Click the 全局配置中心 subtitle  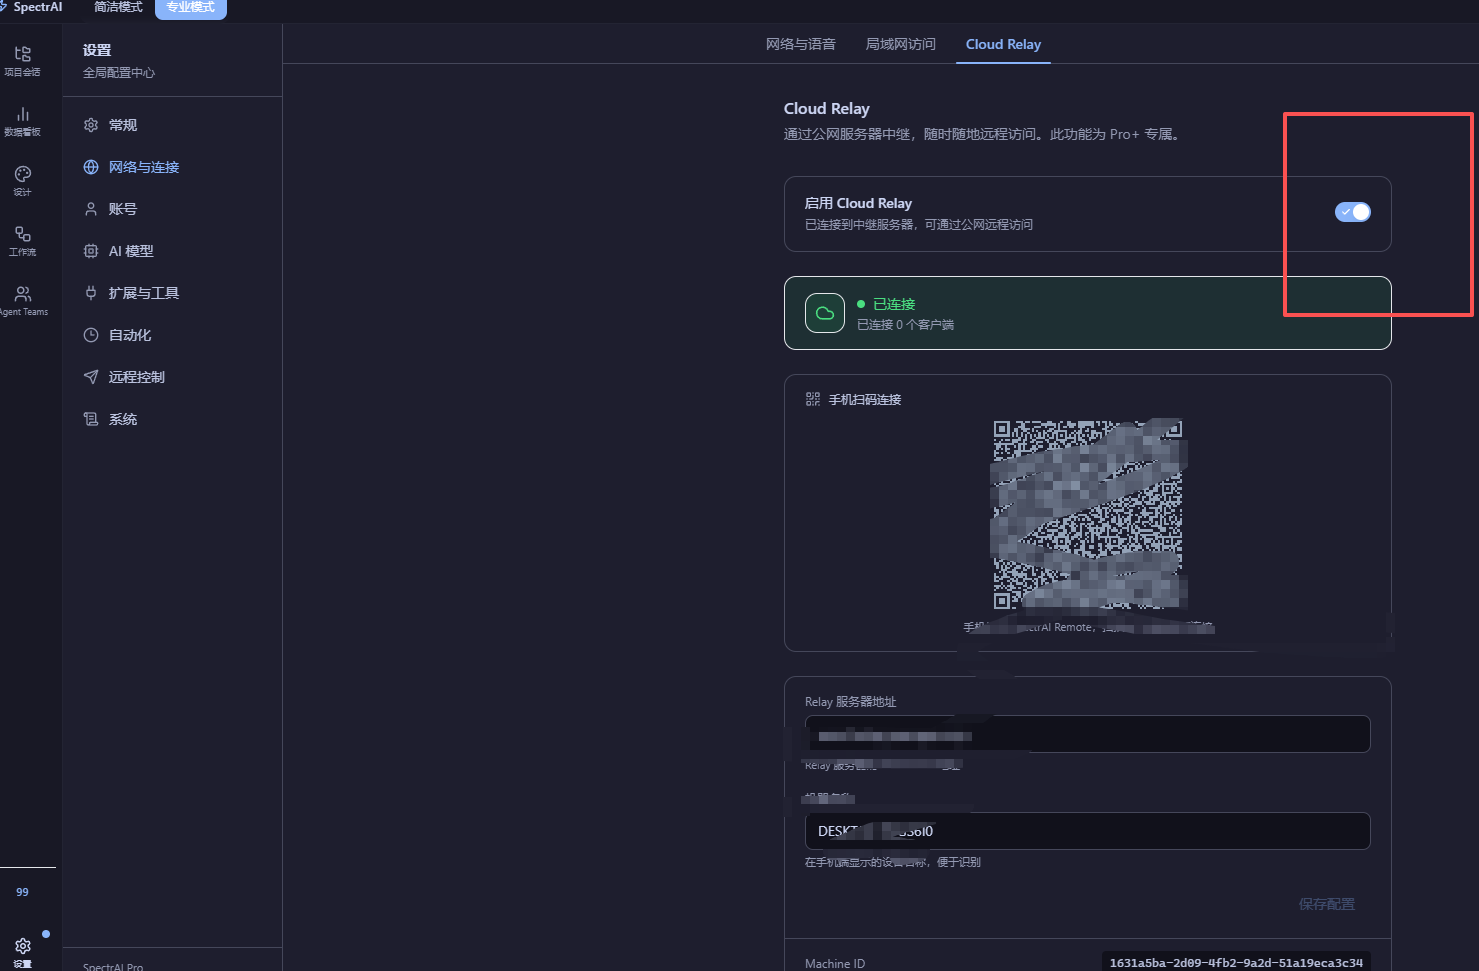tap(119, 73)
